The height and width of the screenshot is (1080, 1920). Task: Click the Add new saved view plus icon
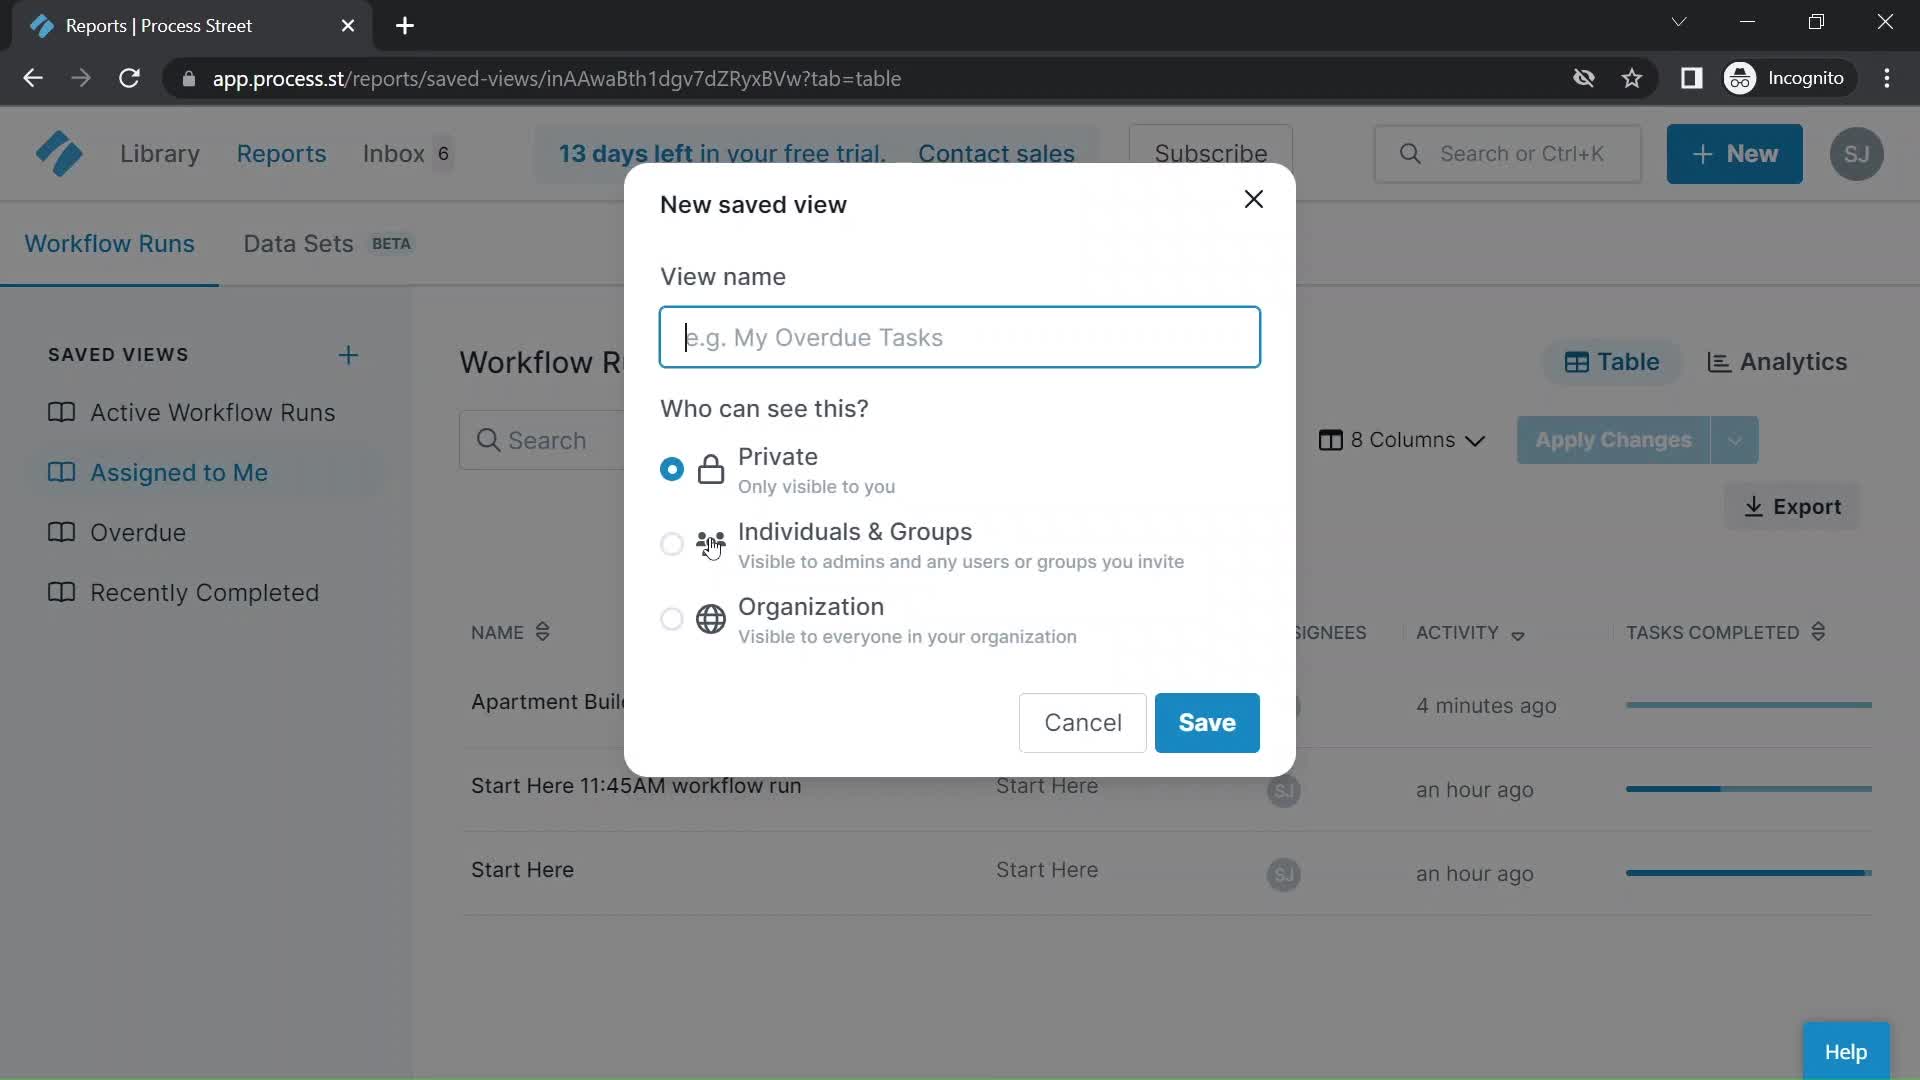tap(347, 353)
